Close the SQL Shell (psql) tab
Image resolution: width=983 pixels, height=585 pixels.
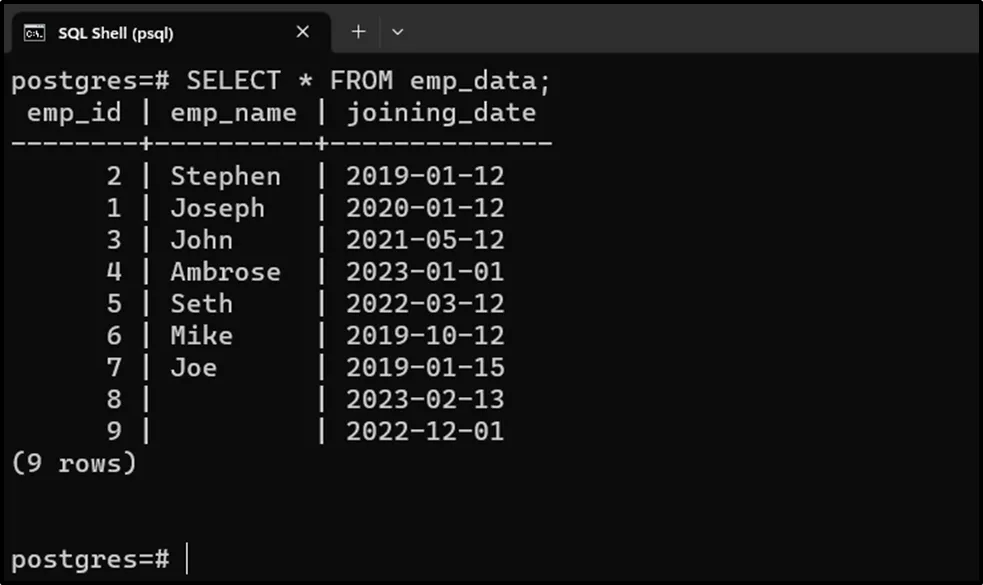[303, 32]
